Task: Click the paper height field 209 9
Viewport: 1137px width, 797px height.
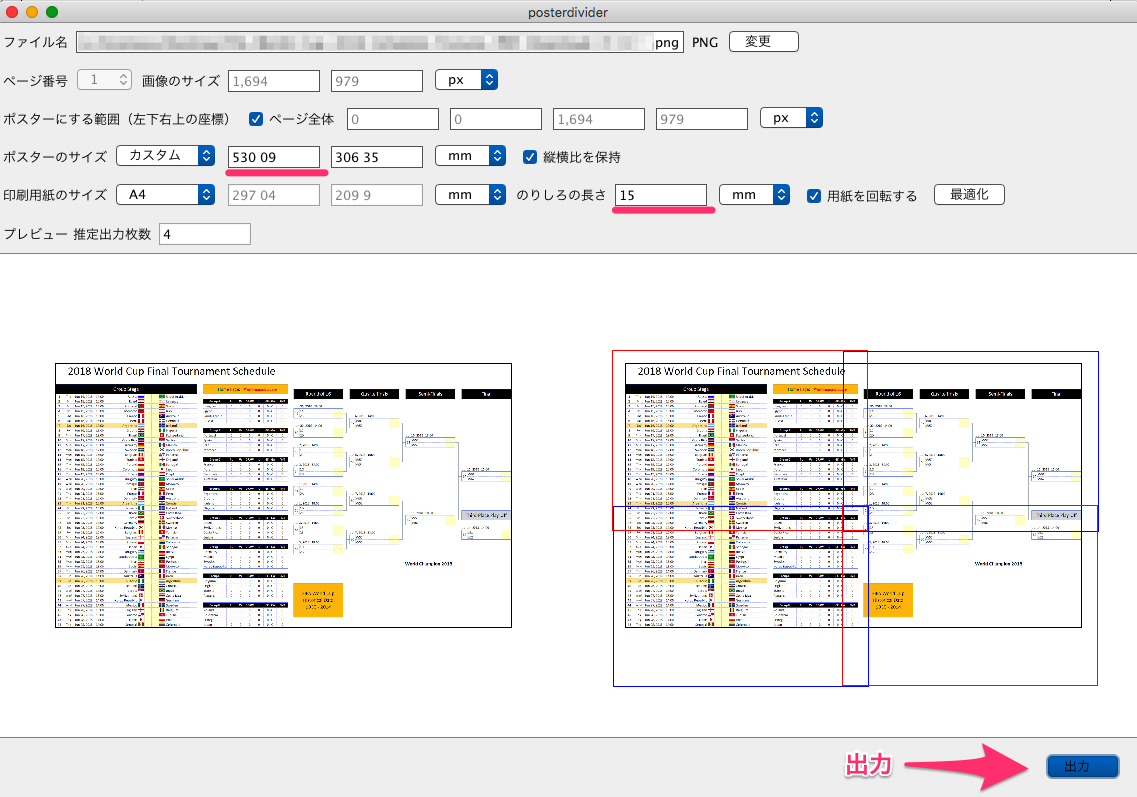Action: point(376,195)
